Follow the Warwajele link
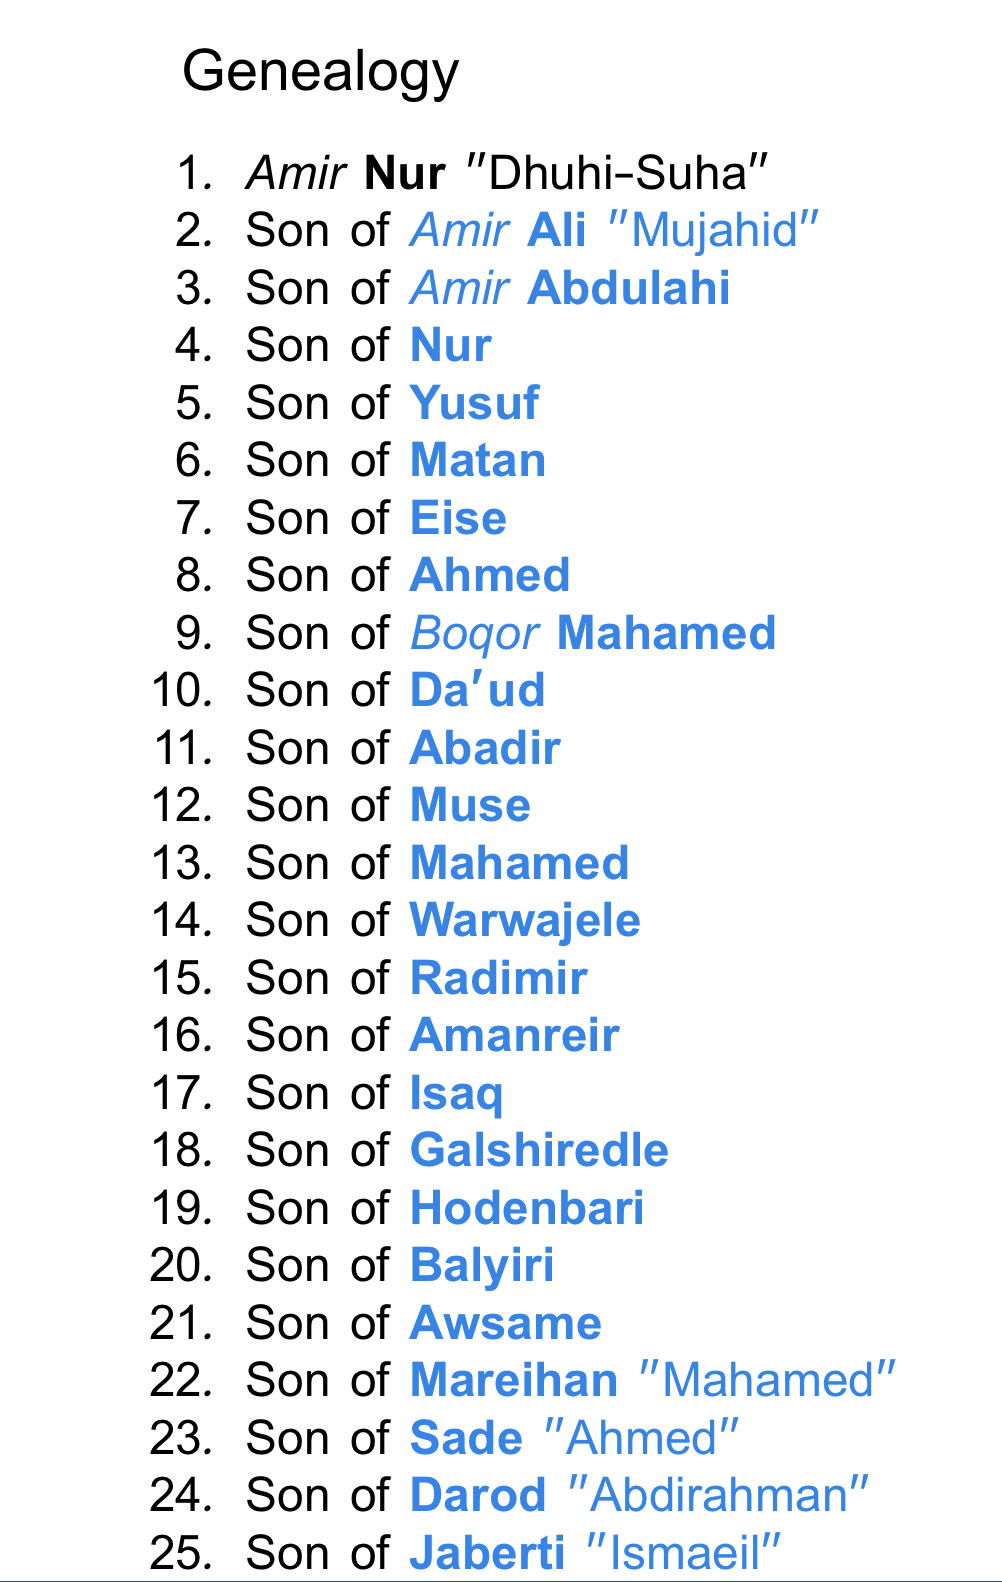This screenshot has height=1582, width=1002. pos(525,921)
